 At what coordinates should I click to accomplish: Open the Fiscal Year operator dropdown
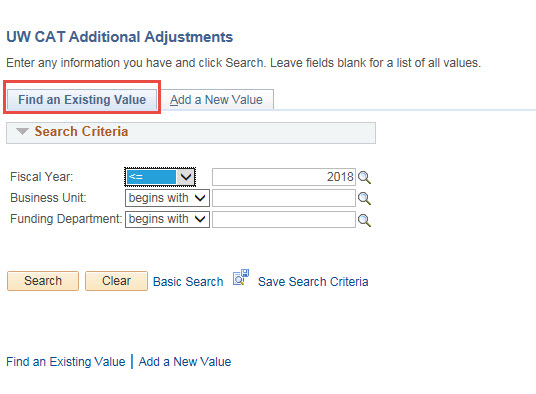(x=160, y=177)
